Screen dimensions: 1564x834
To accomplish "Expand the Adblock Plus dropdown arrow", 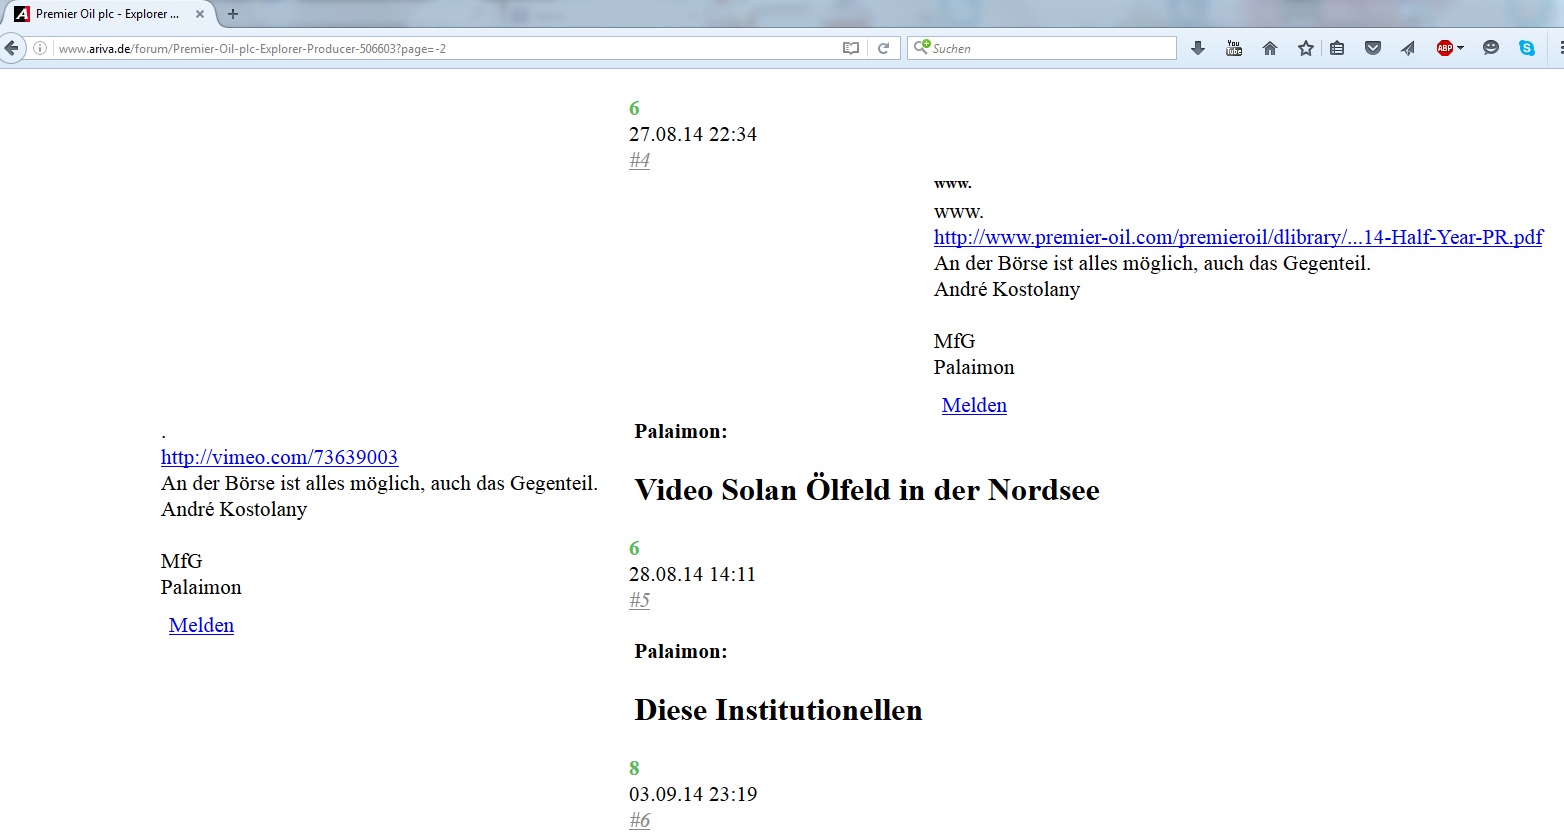I will 1460,48.
